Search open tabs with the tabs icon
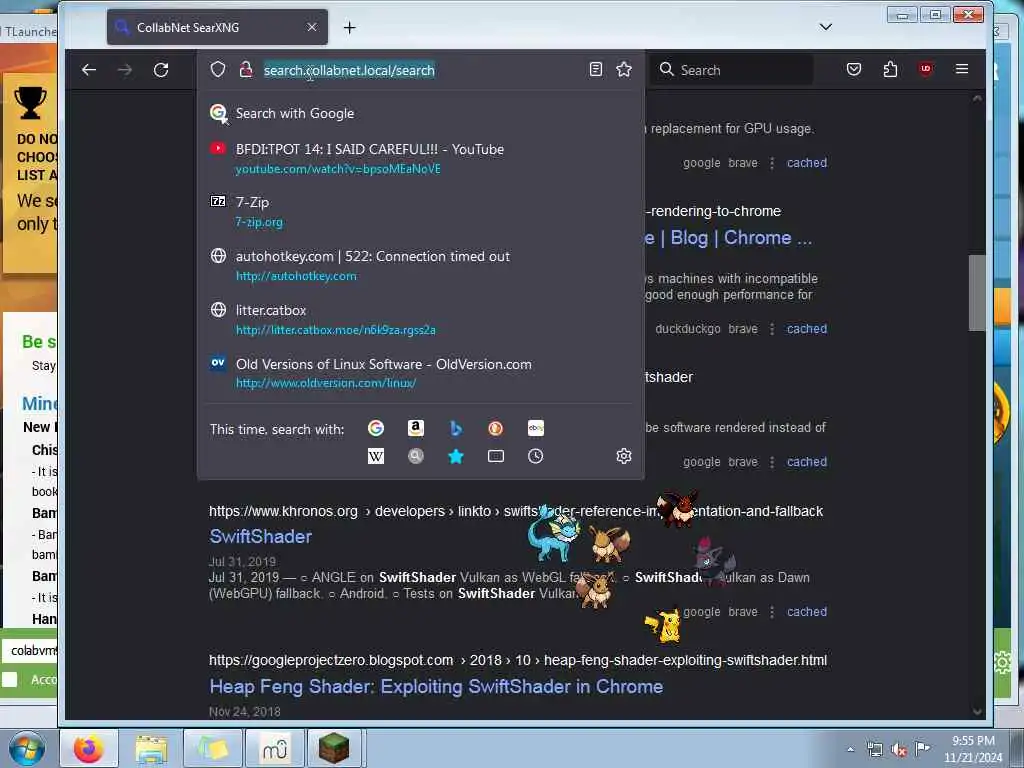This screenshot has width=1024, height=768. pos(496,456)
